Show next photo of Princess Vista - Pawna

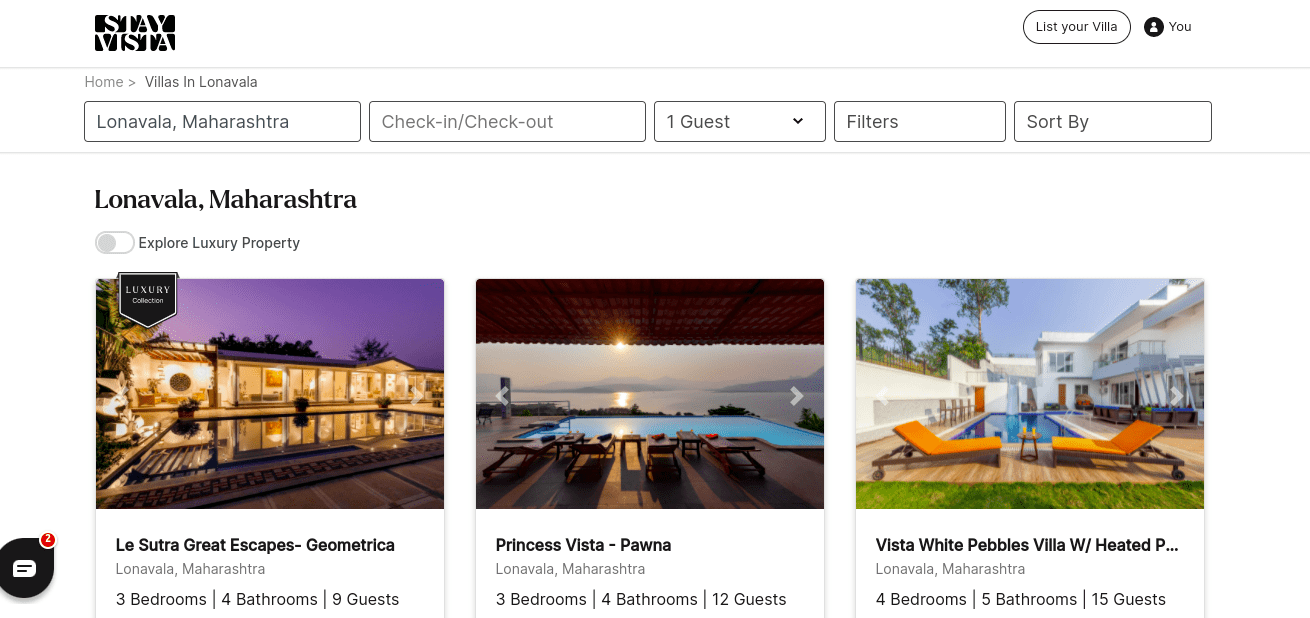pos(796,396)
